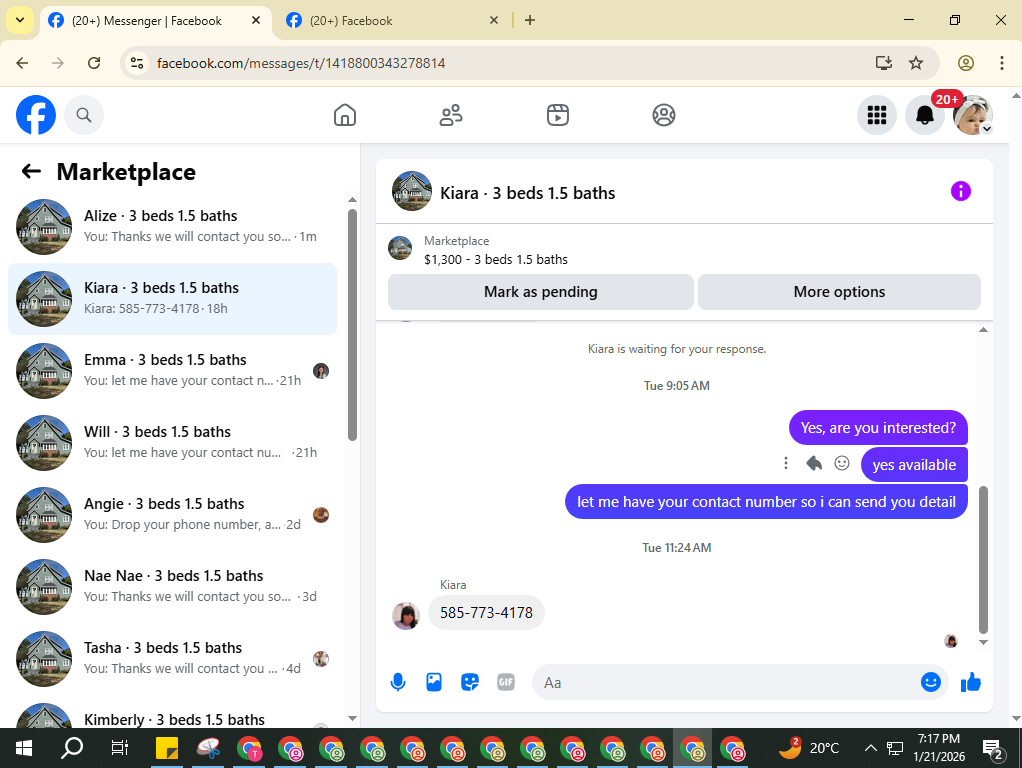Open the Groups icon in top navigation

(x=664, y=115)
